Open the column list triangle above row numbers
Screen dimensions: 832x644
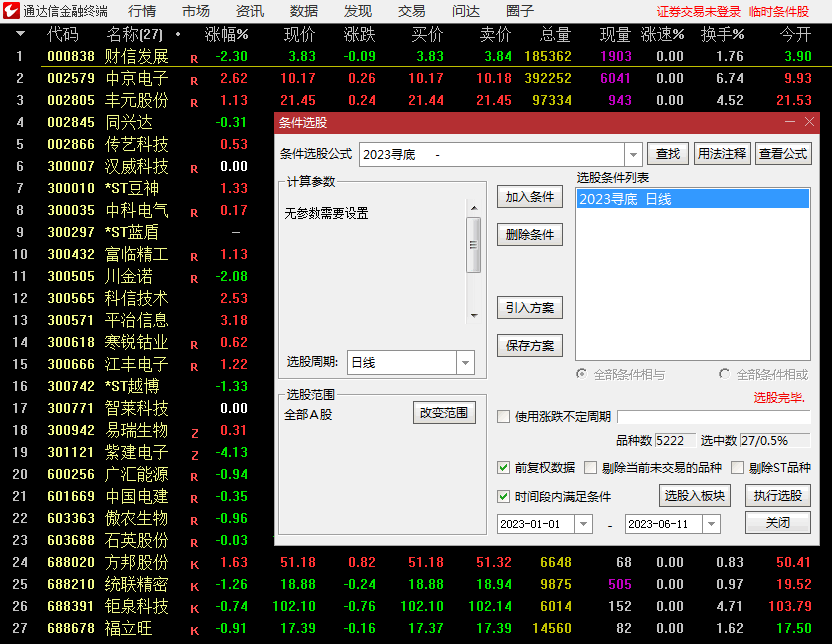tap(20, 34)
